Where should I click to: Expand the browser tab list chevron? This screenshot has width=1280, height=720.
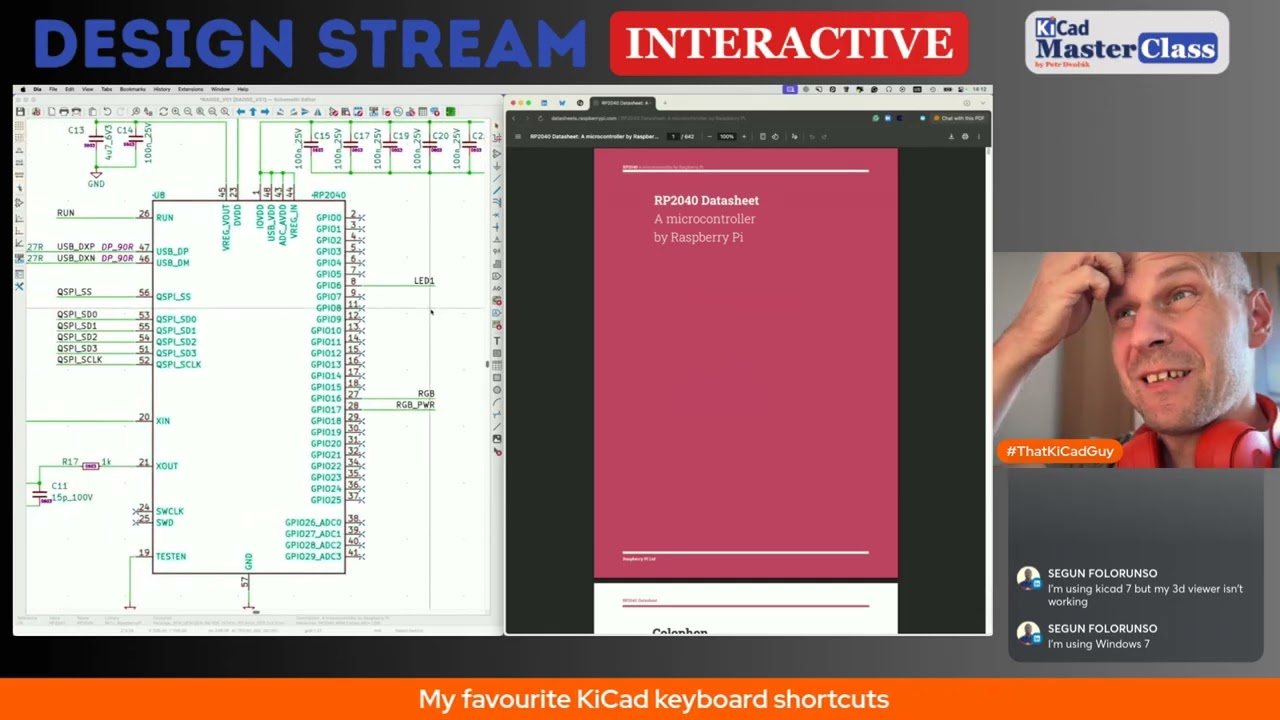tap(983, 103)
